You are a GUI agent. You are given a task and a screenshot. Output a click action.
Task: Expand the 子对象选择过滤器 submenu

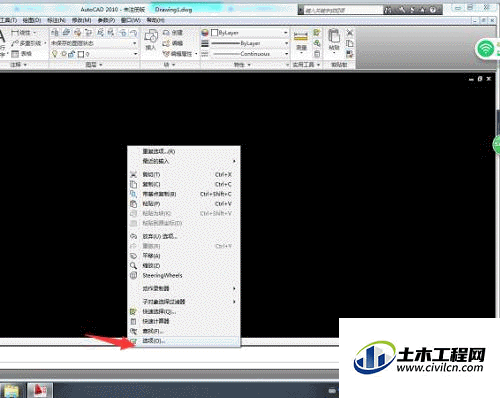click(184, 301)
